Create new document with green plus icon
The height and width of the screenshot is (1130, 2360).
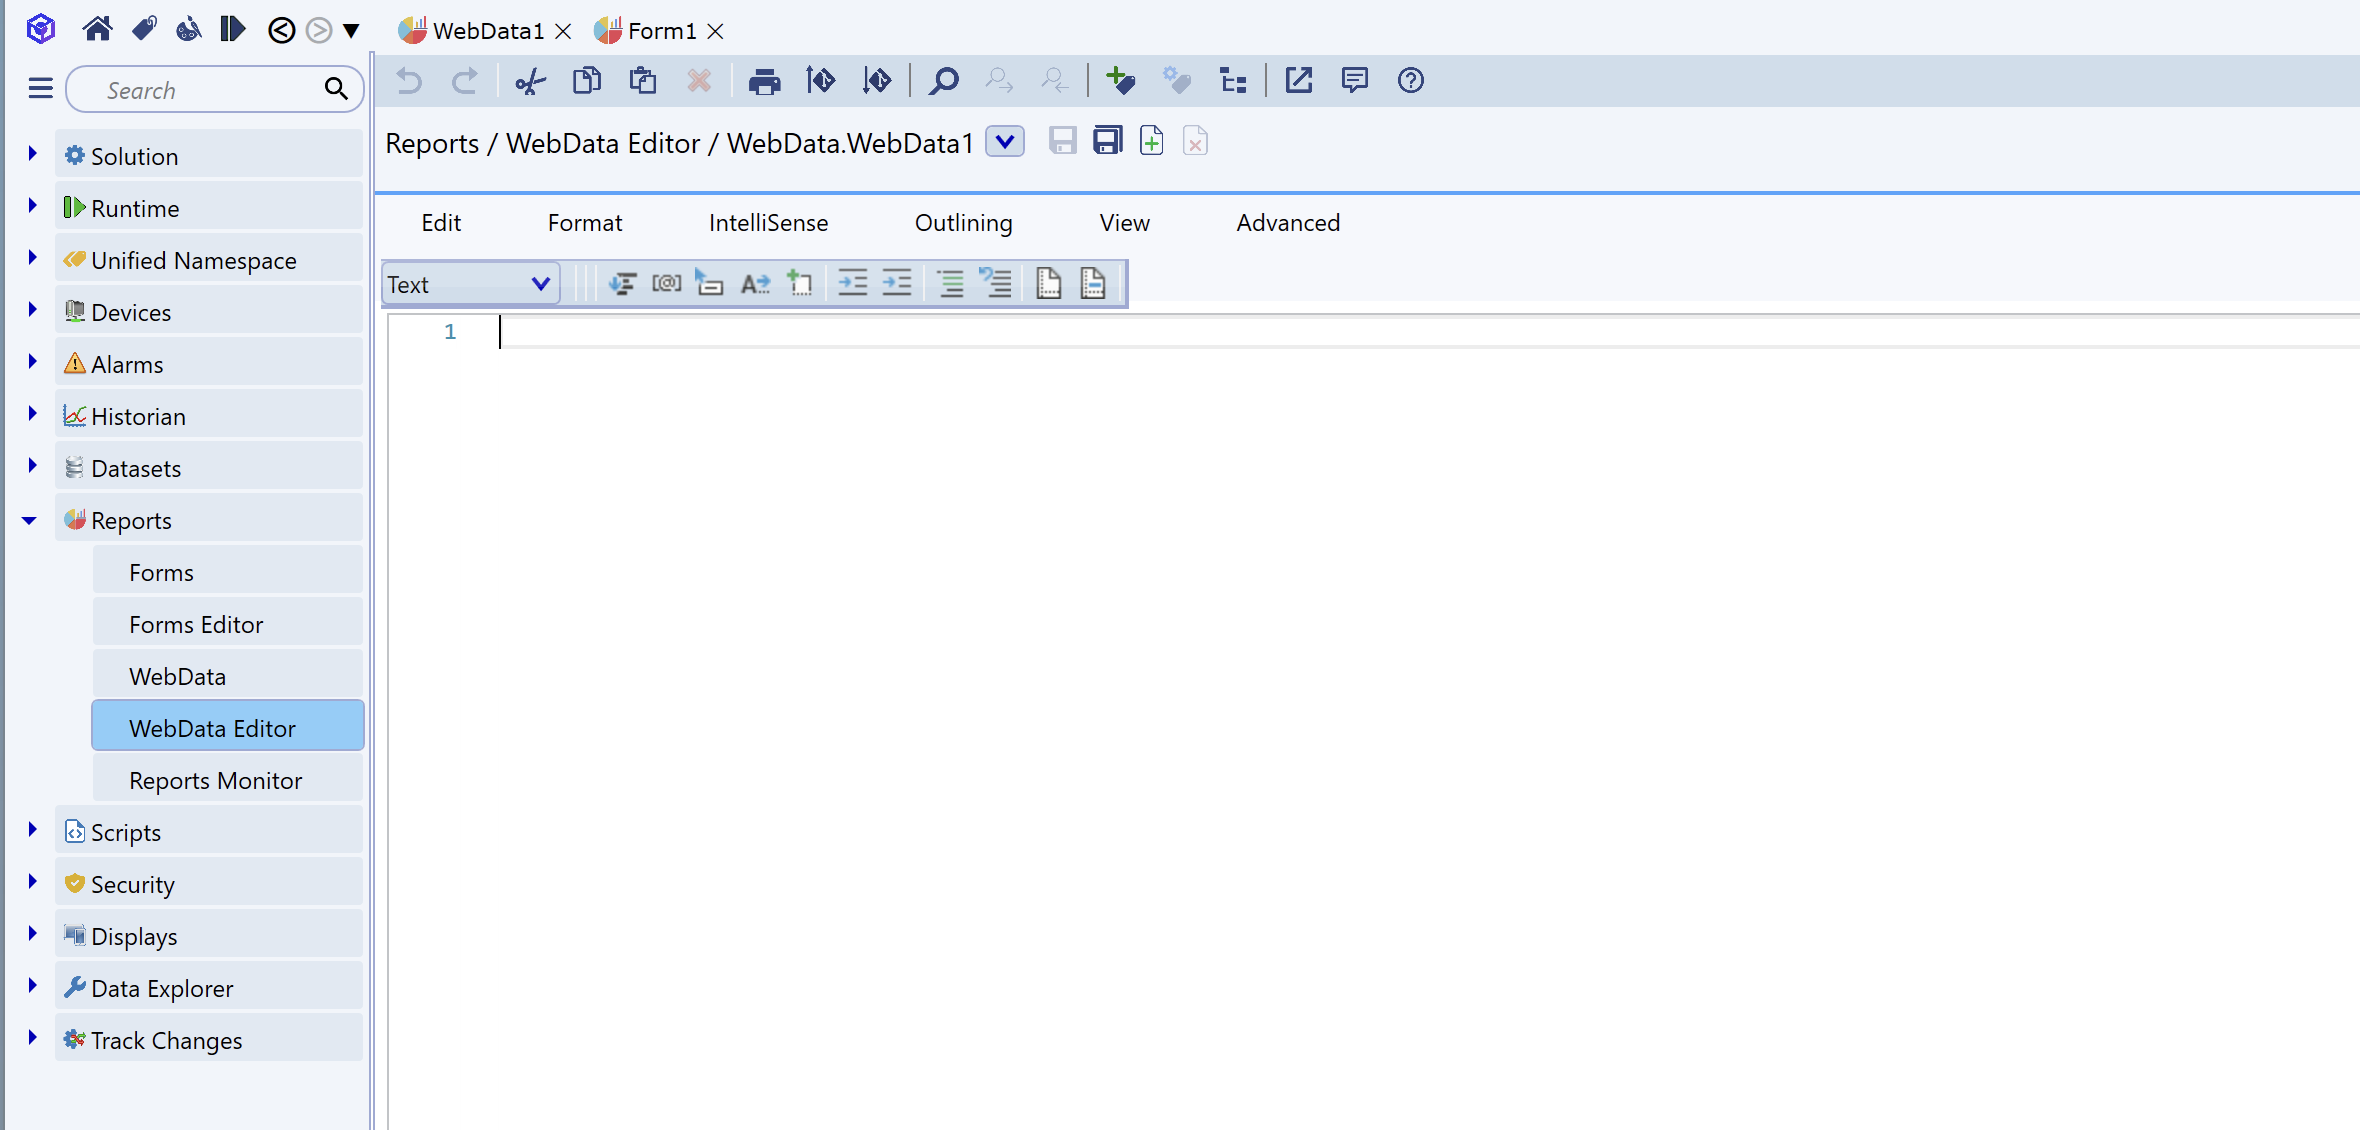point(1151,141)
